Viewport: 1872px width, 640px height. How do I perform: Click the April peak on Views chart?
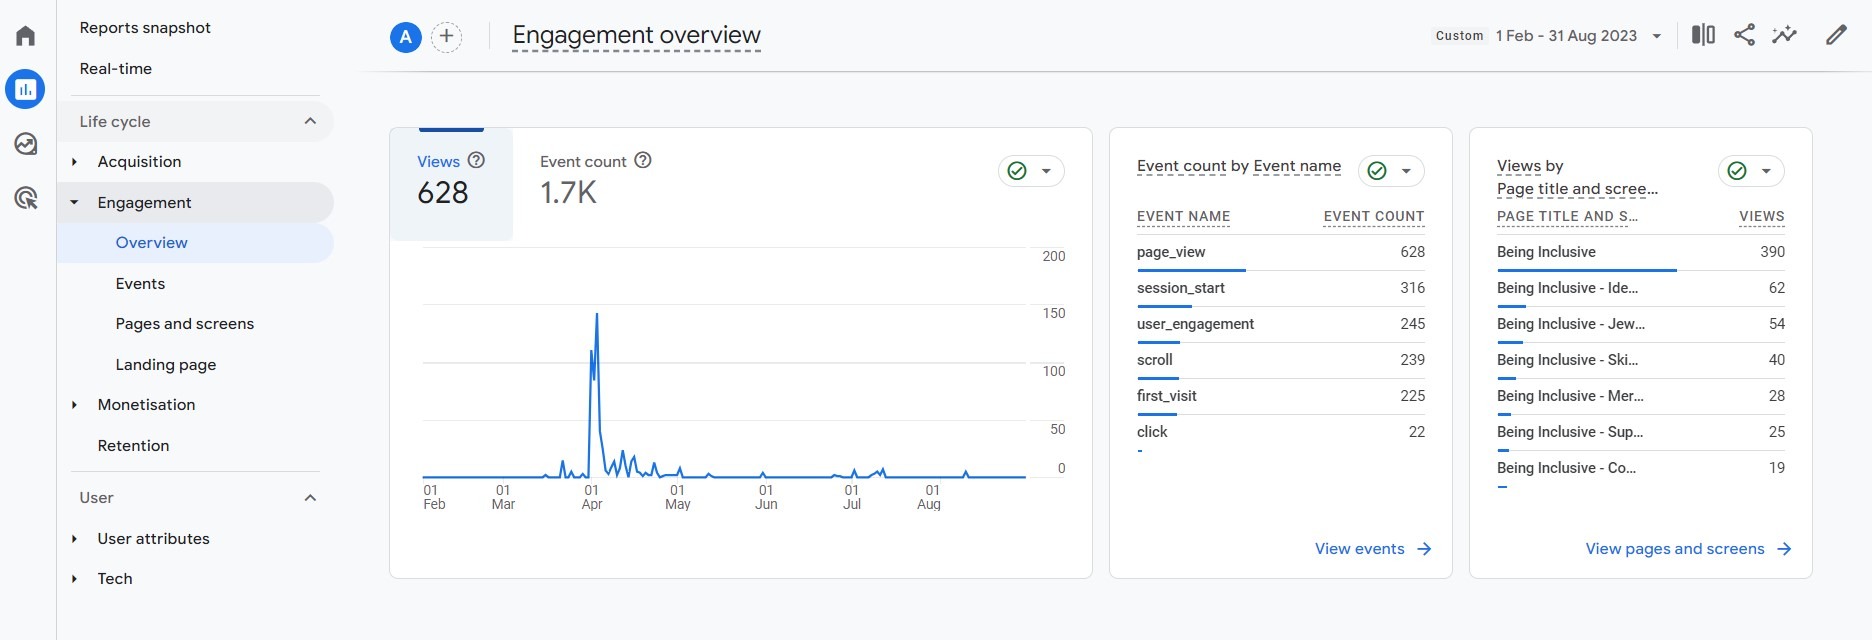click(597, 315)
